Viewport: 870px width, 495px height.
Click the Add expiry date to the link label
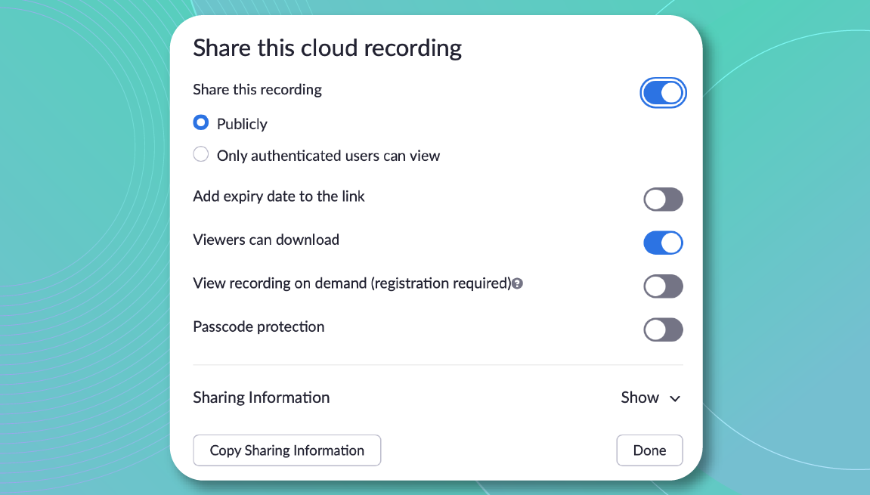[x=278, y=196]
